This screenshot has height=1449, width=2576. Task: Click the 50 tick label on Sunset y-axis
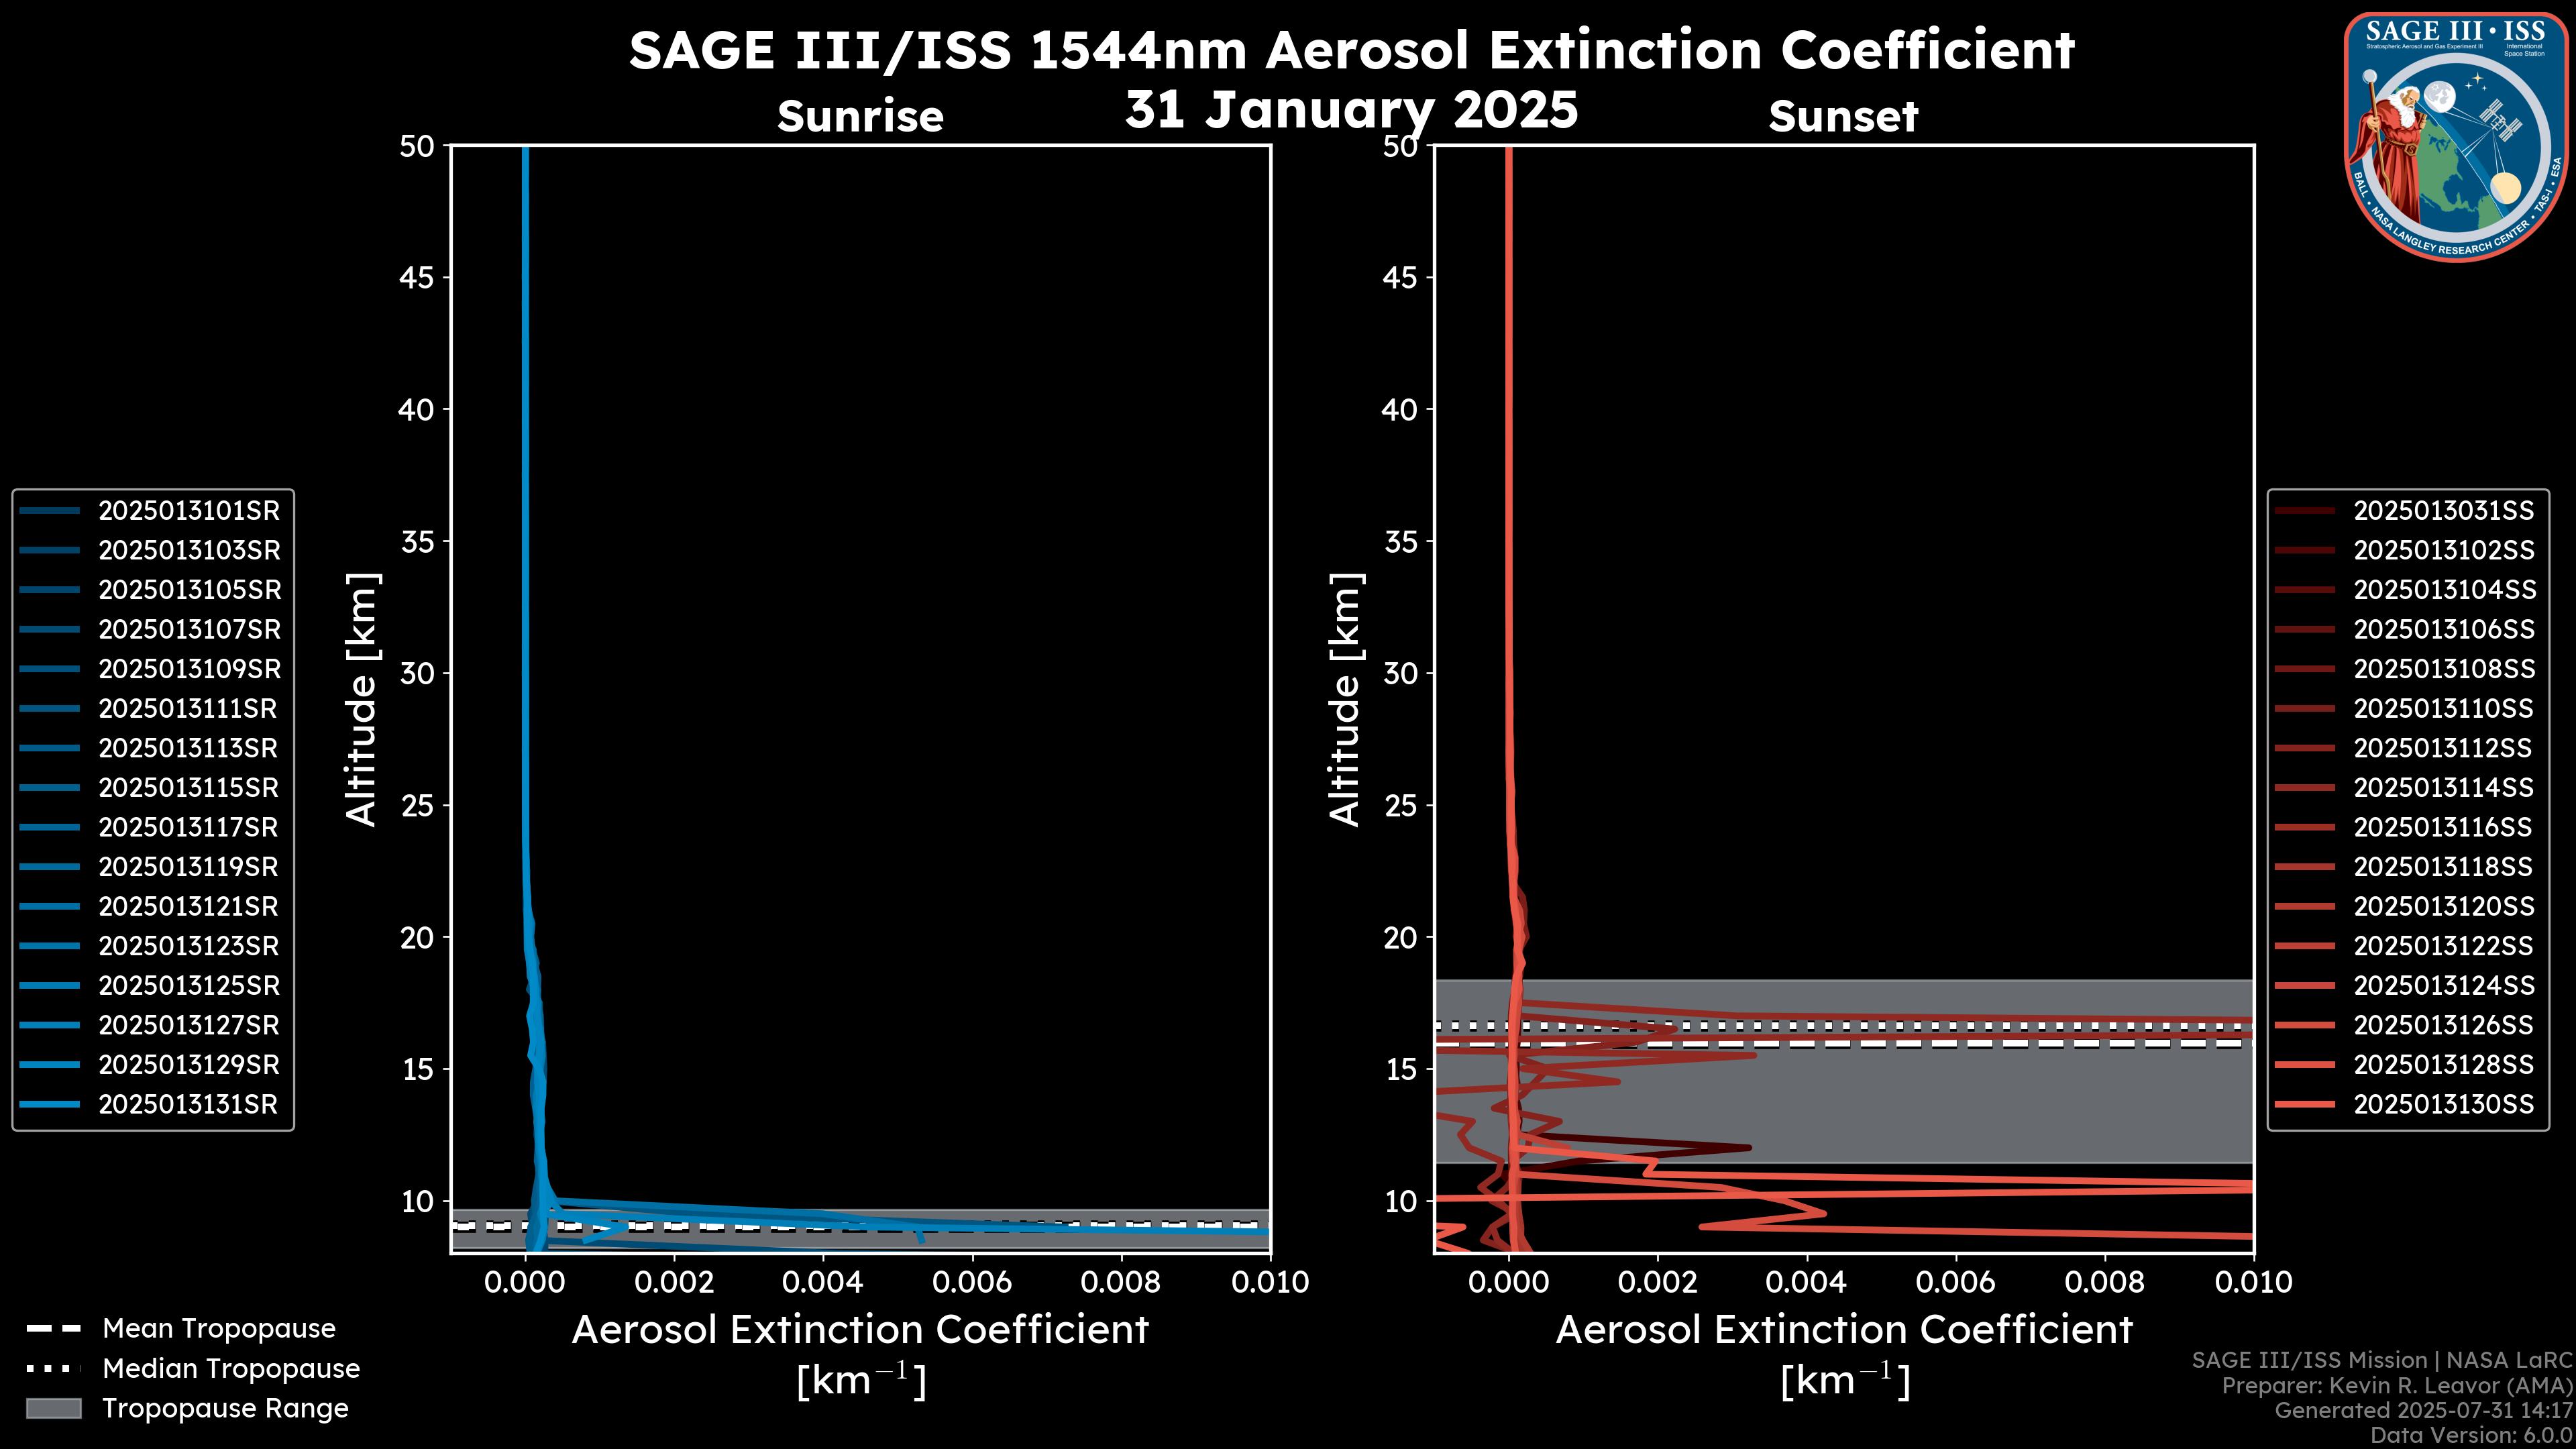pyautogui.click(x=1400, y=147)
